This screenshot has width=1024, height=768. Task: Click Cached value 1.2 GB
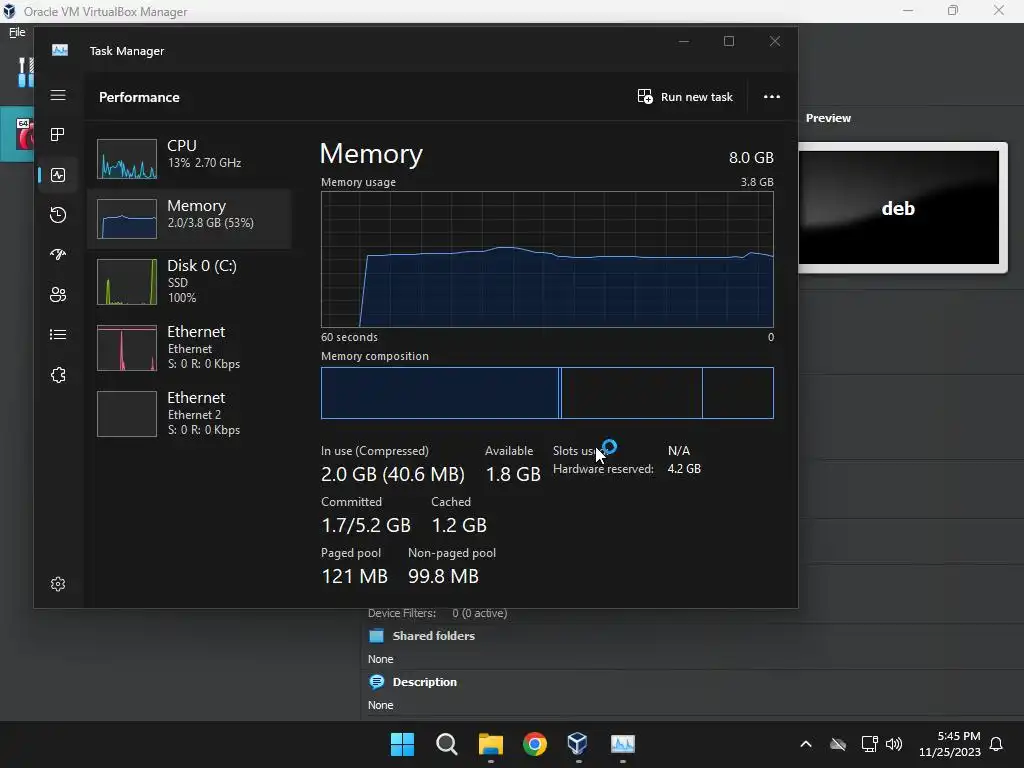459,525
